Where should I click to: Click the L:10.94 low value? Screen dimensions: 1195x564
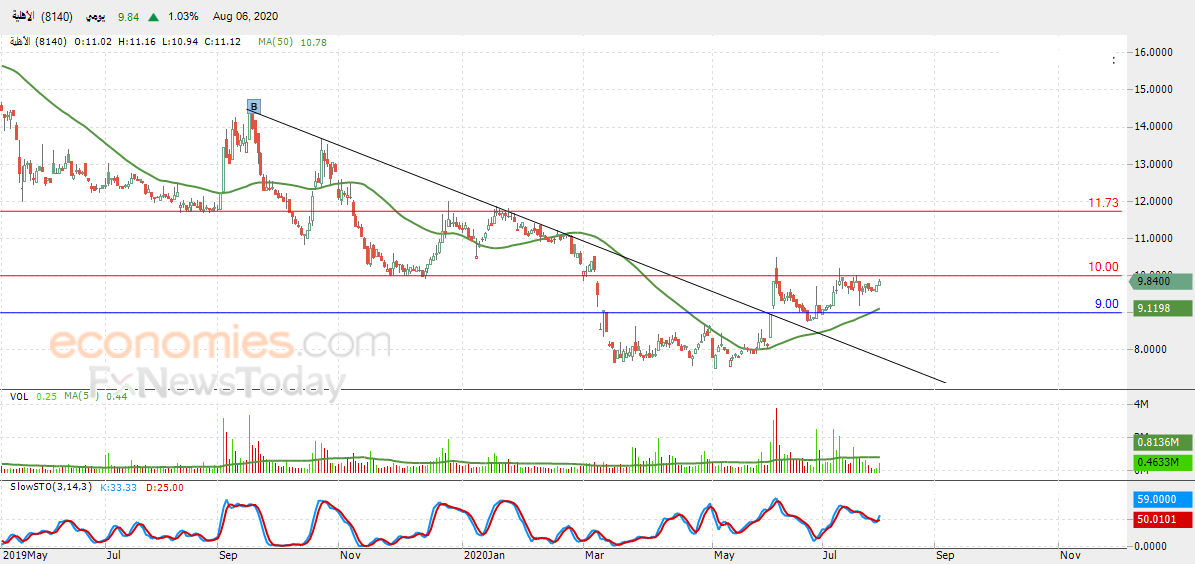pyautogui.click(x=180, y=42)
